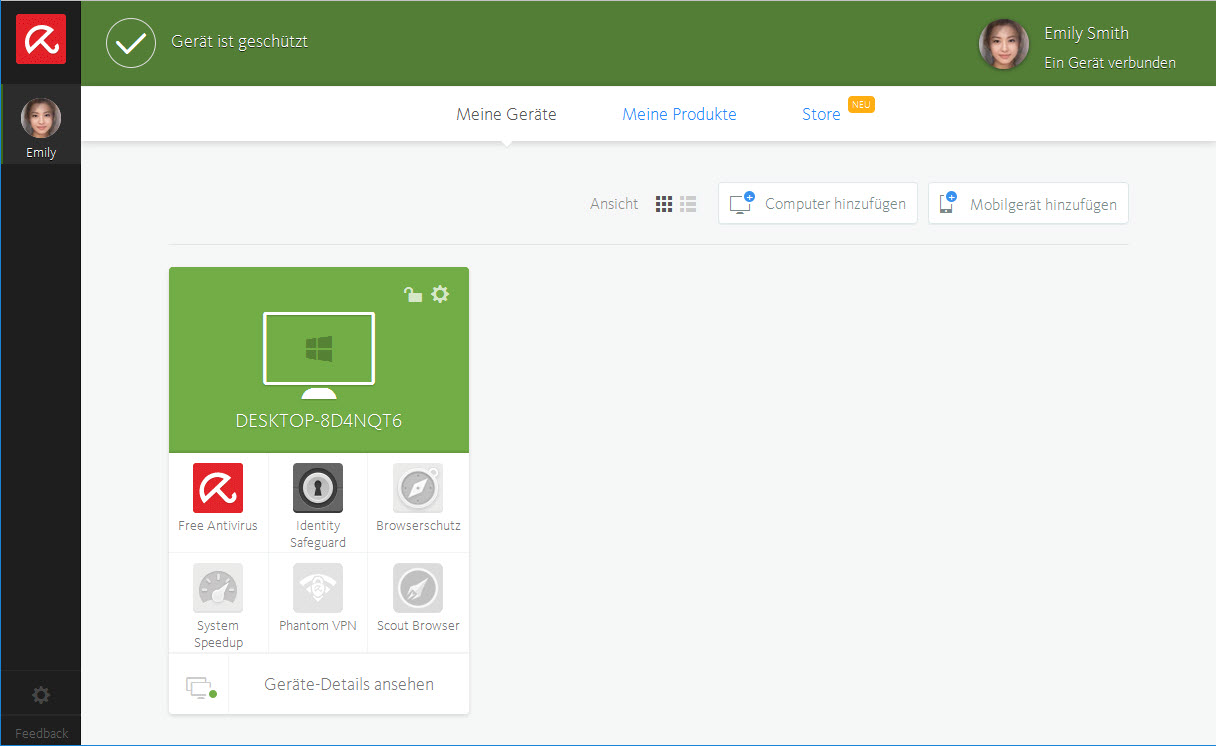Click Mobilgerät hinzufügen button

pyautogui.click(x=1028, y=203)
